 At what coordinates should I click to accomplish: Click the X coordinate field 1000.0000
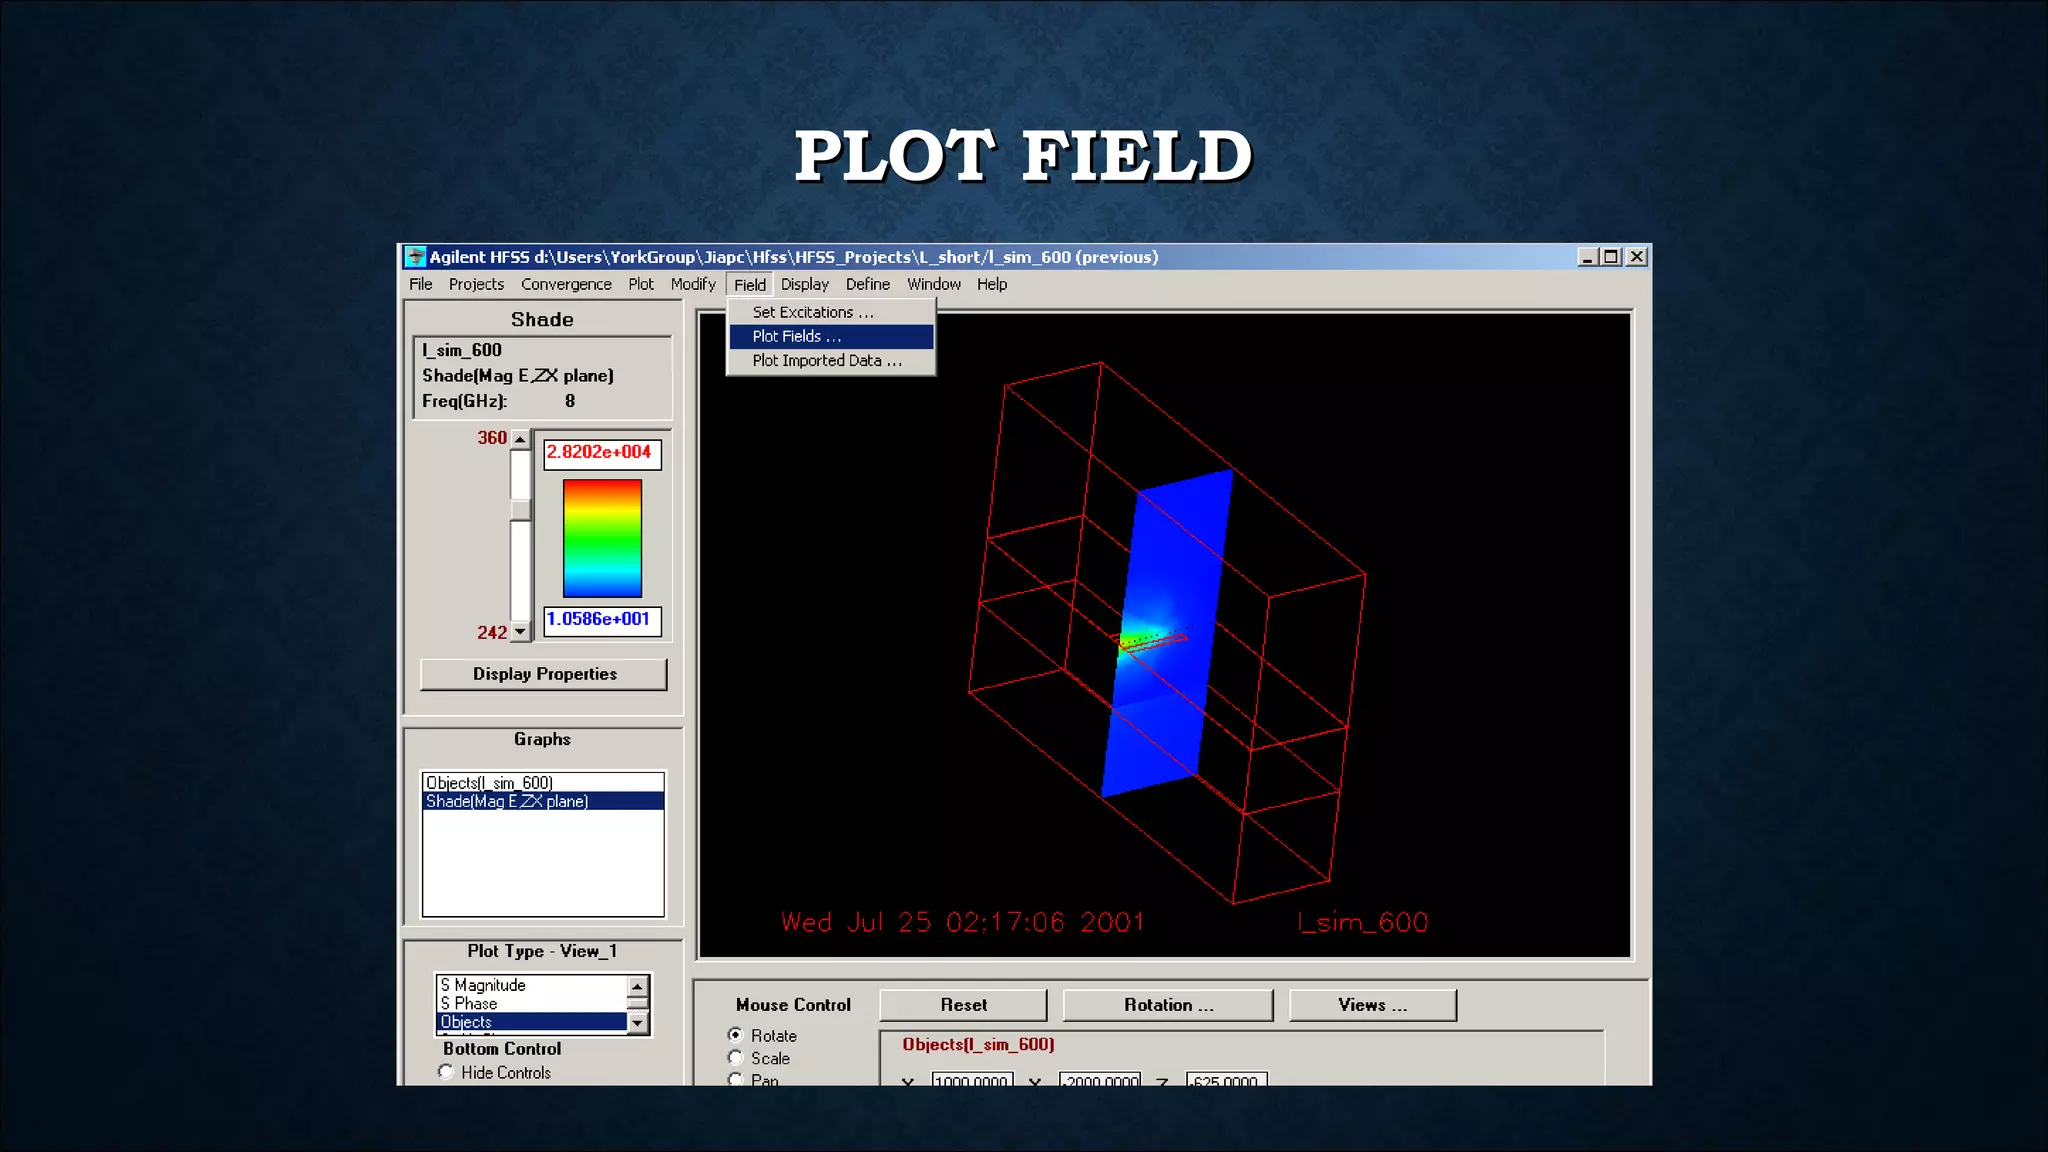click(x=972, y=1080)
